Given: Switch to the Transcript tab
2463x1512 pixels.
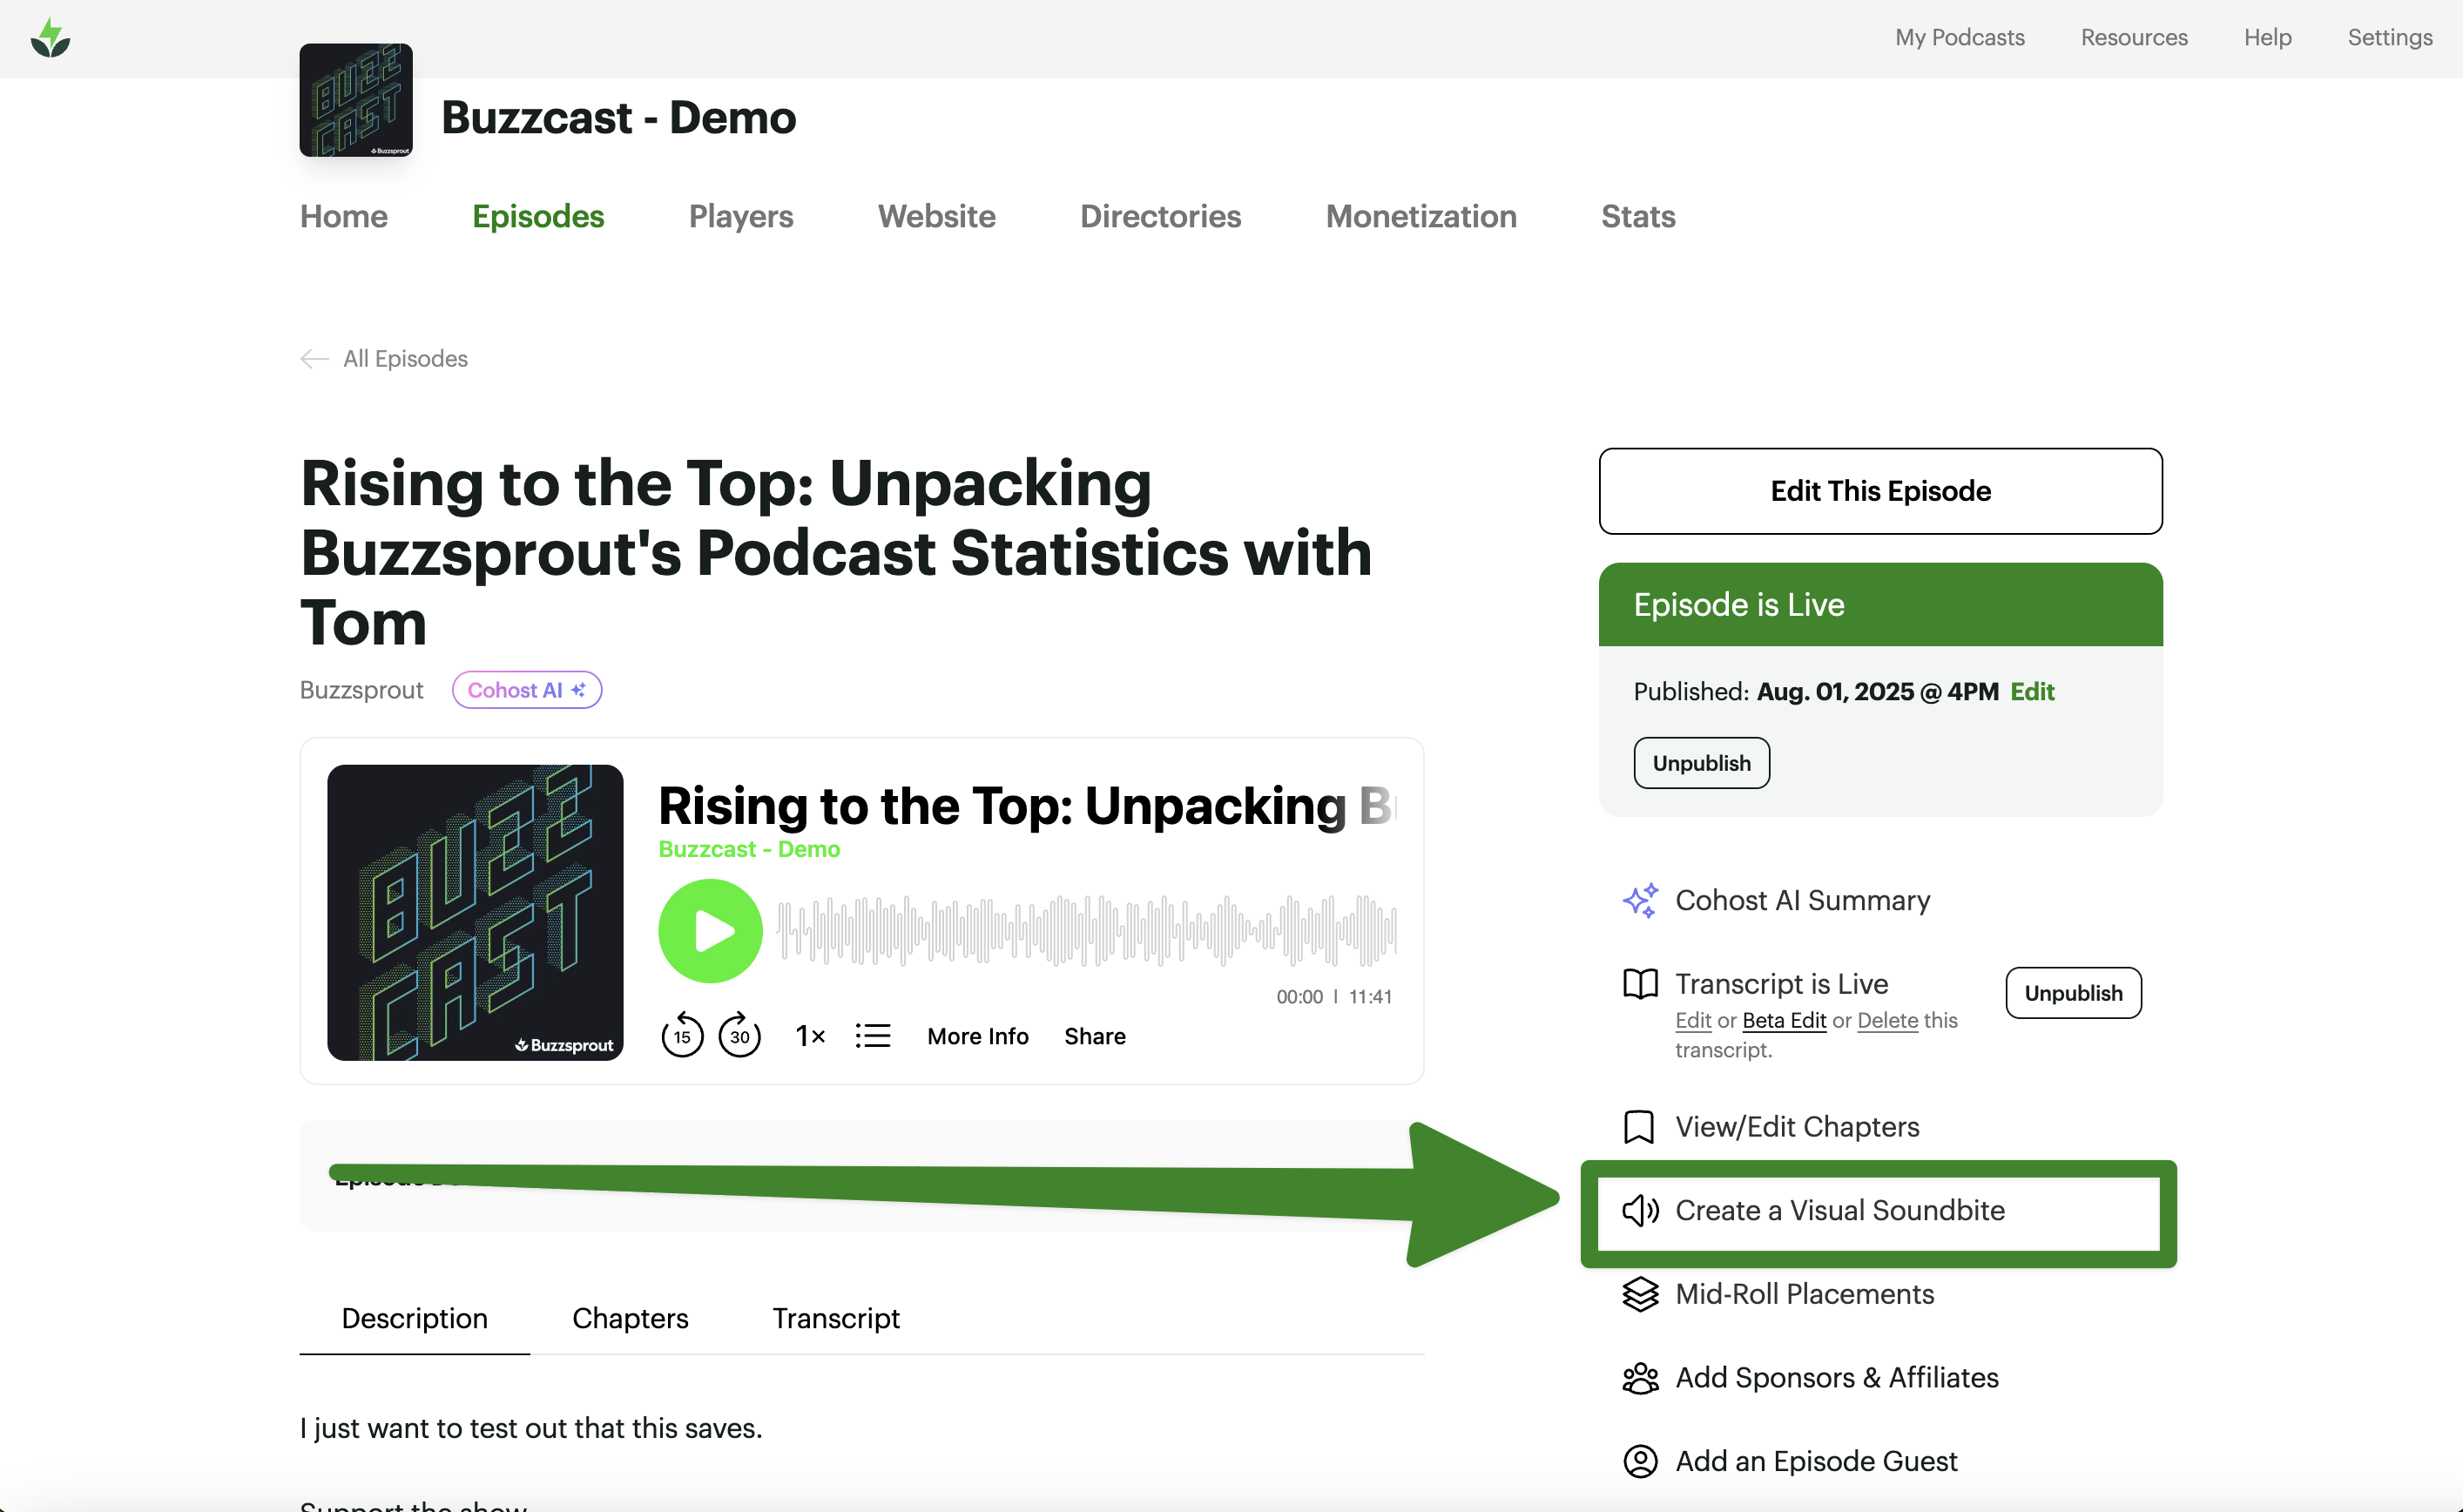Looking at the screenshot, I should 835,1318.
